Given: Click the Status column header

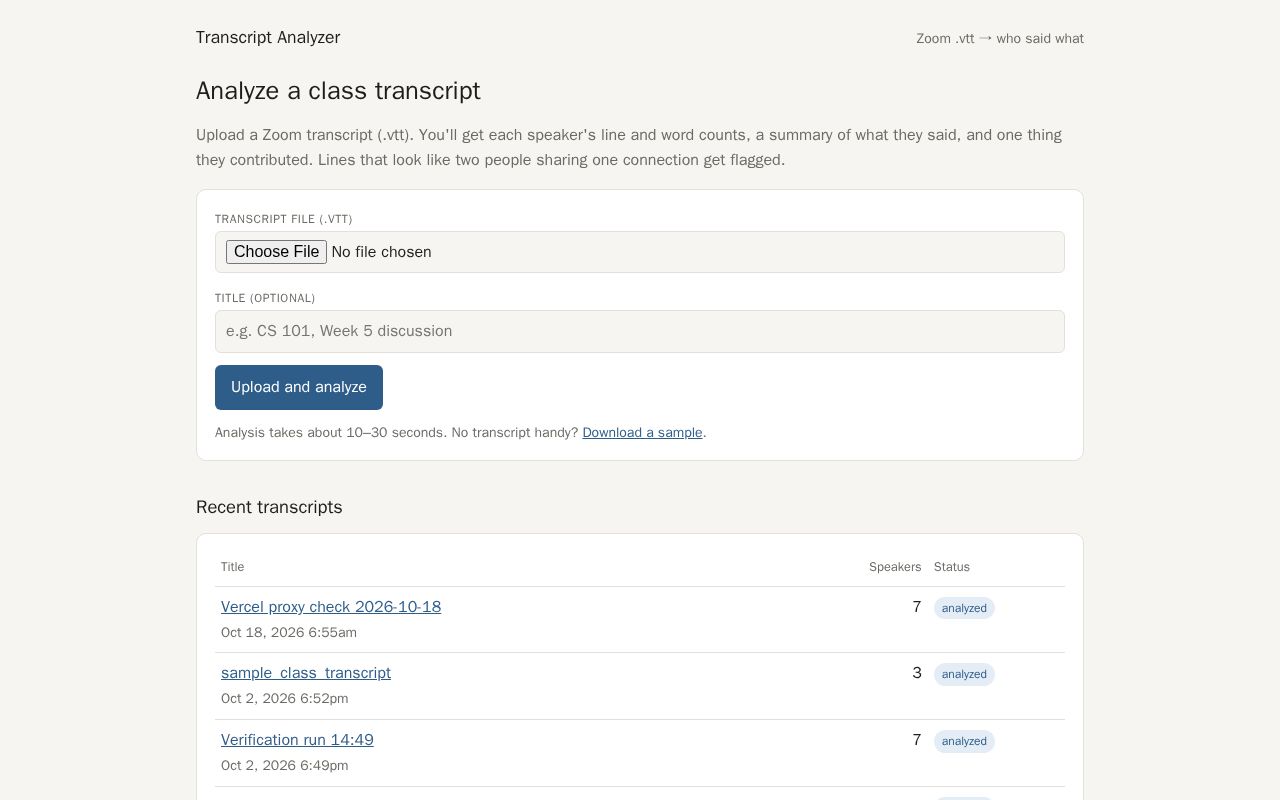Looking at the screenshot, I should [952, 567].
